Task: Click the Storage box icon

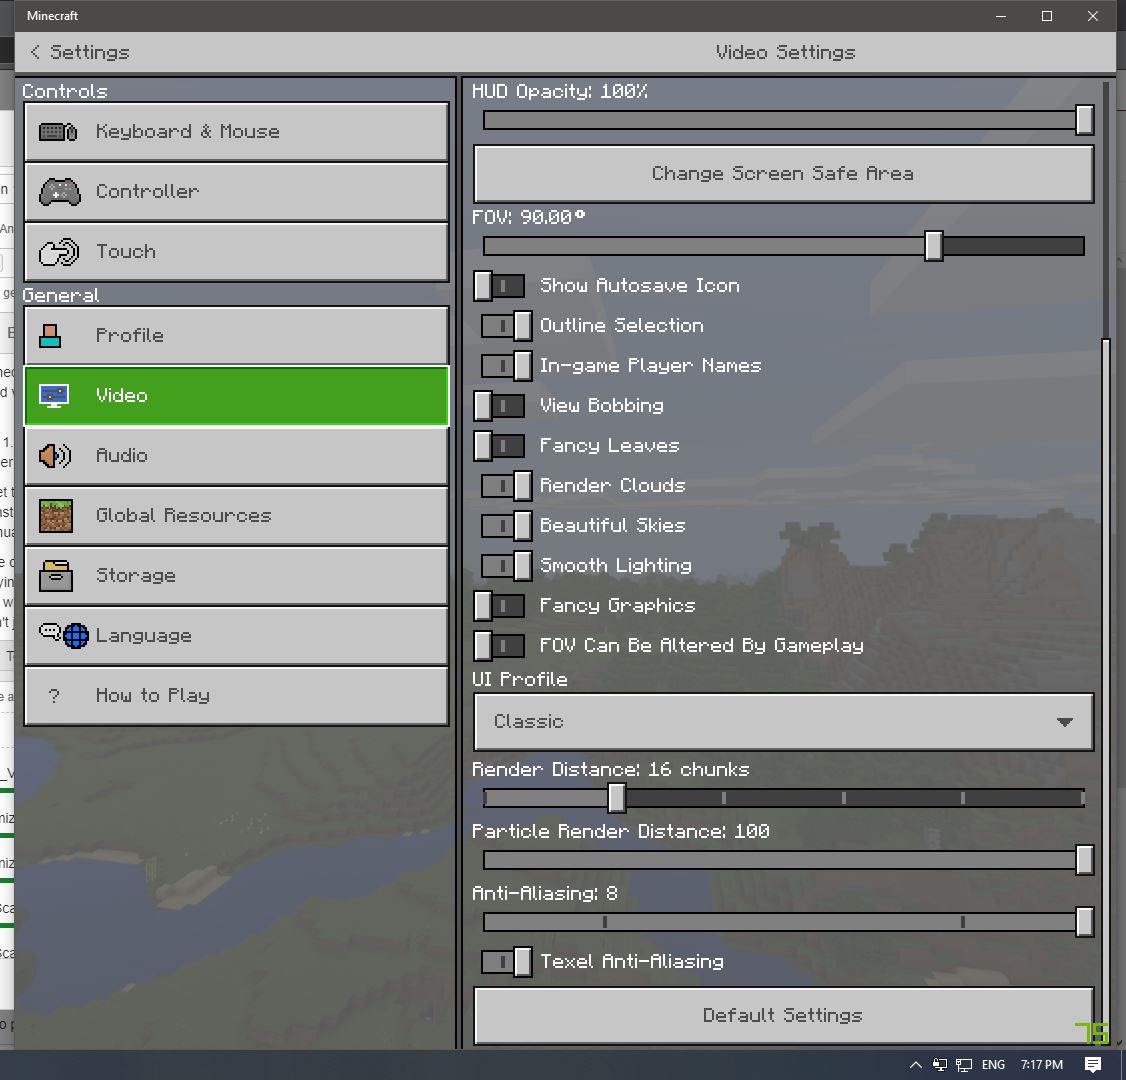Action: [56, 576]
